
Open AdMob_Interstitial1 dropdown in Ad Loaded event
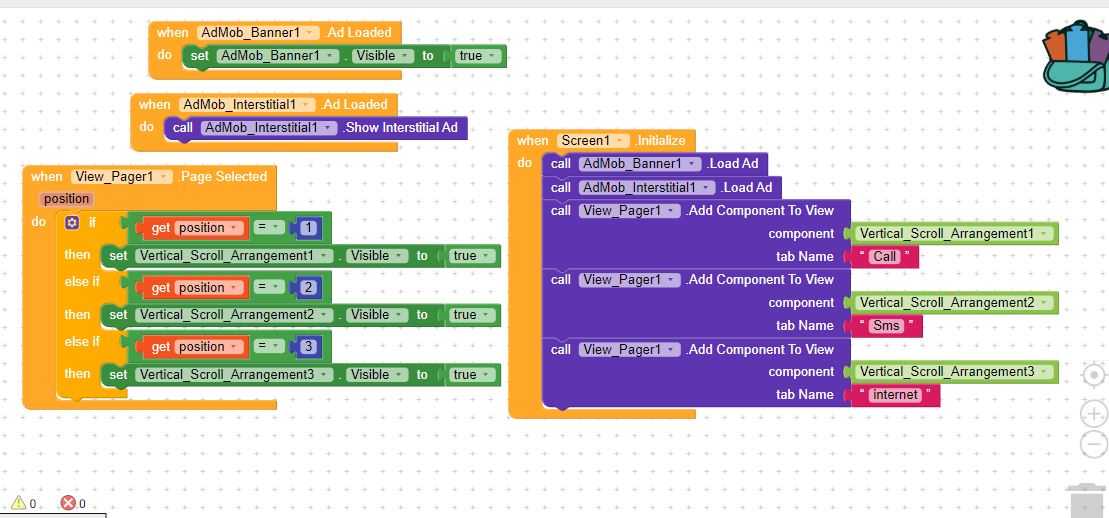pos(247,105)
